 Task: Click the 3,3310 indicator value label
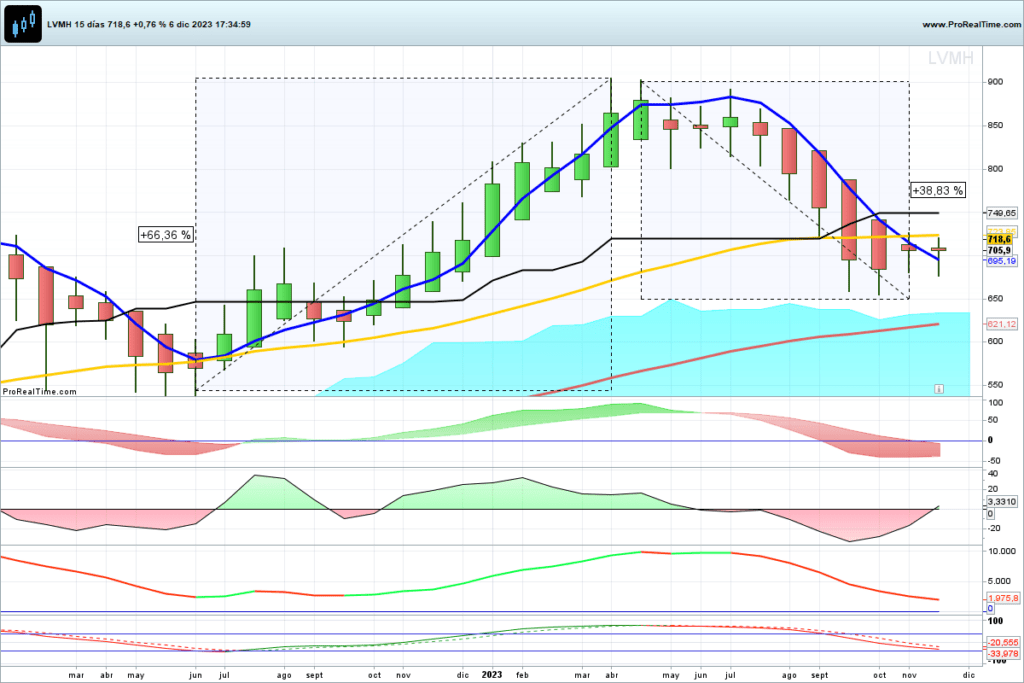pos(1001,501)
